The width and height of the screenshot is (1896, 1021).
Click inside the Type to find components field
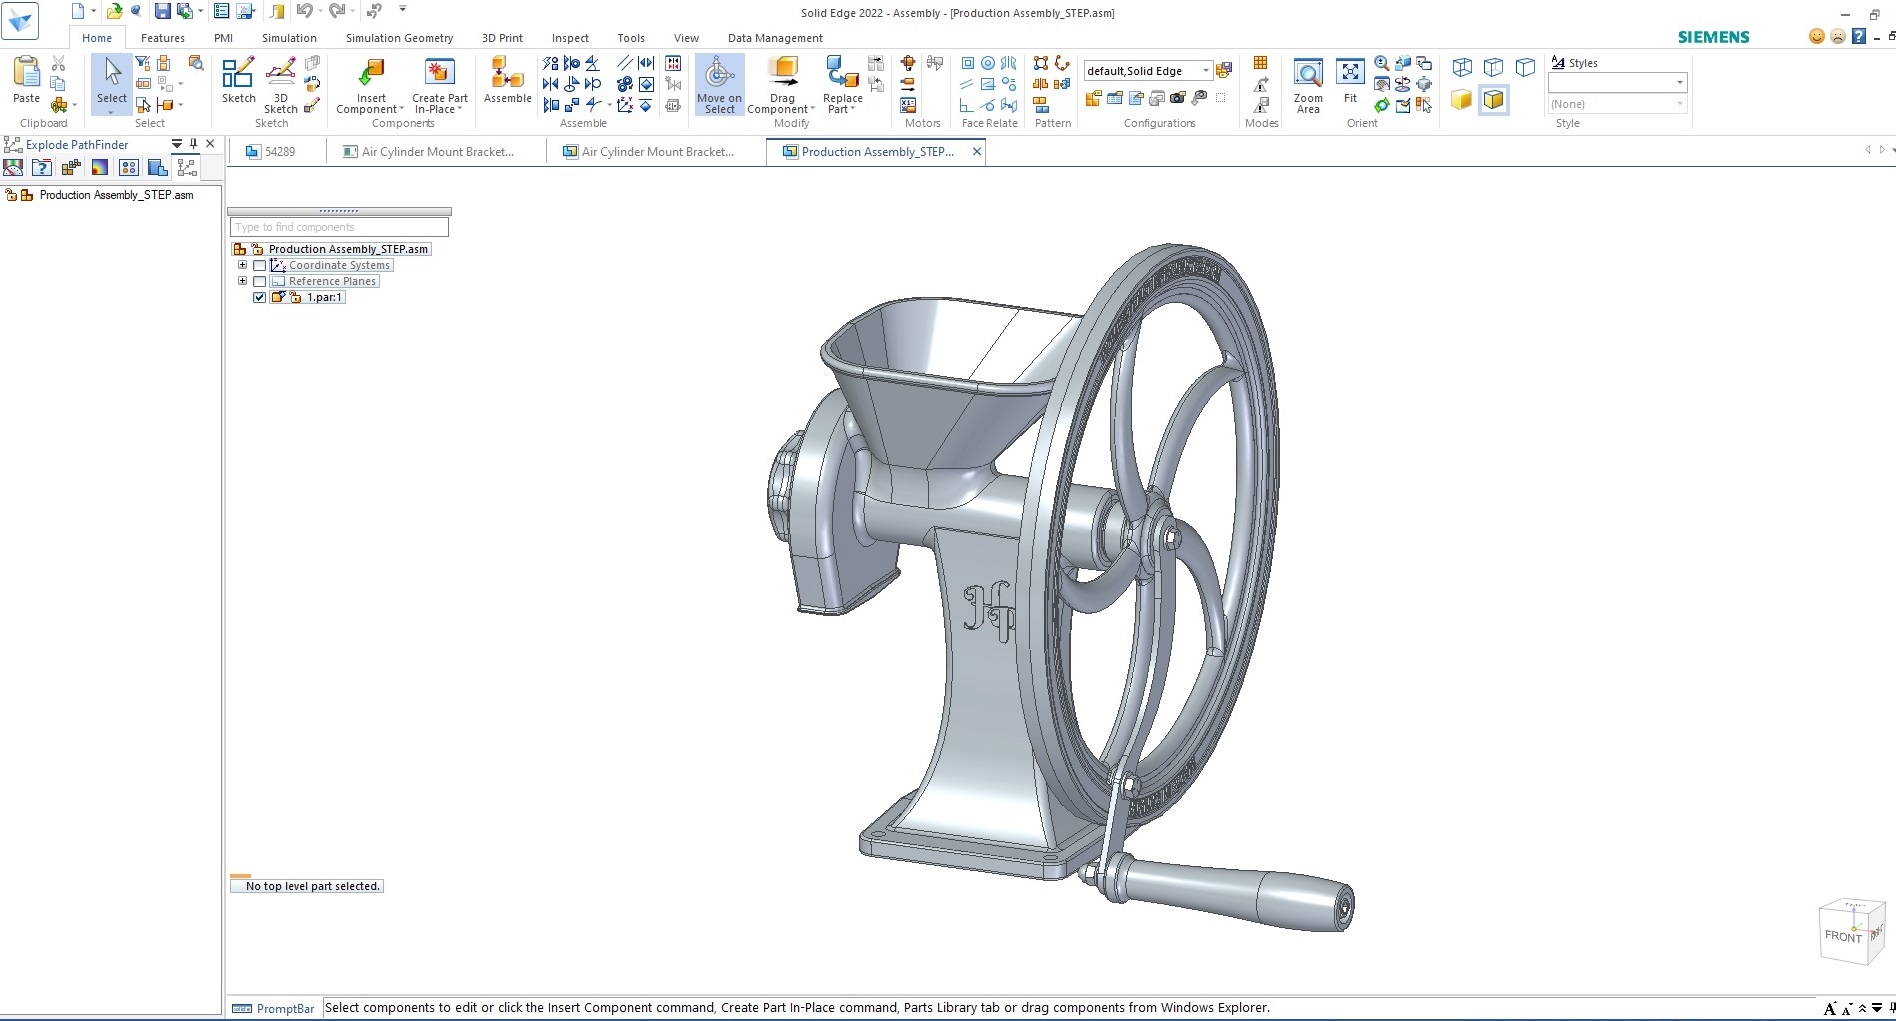coord(338,227)
